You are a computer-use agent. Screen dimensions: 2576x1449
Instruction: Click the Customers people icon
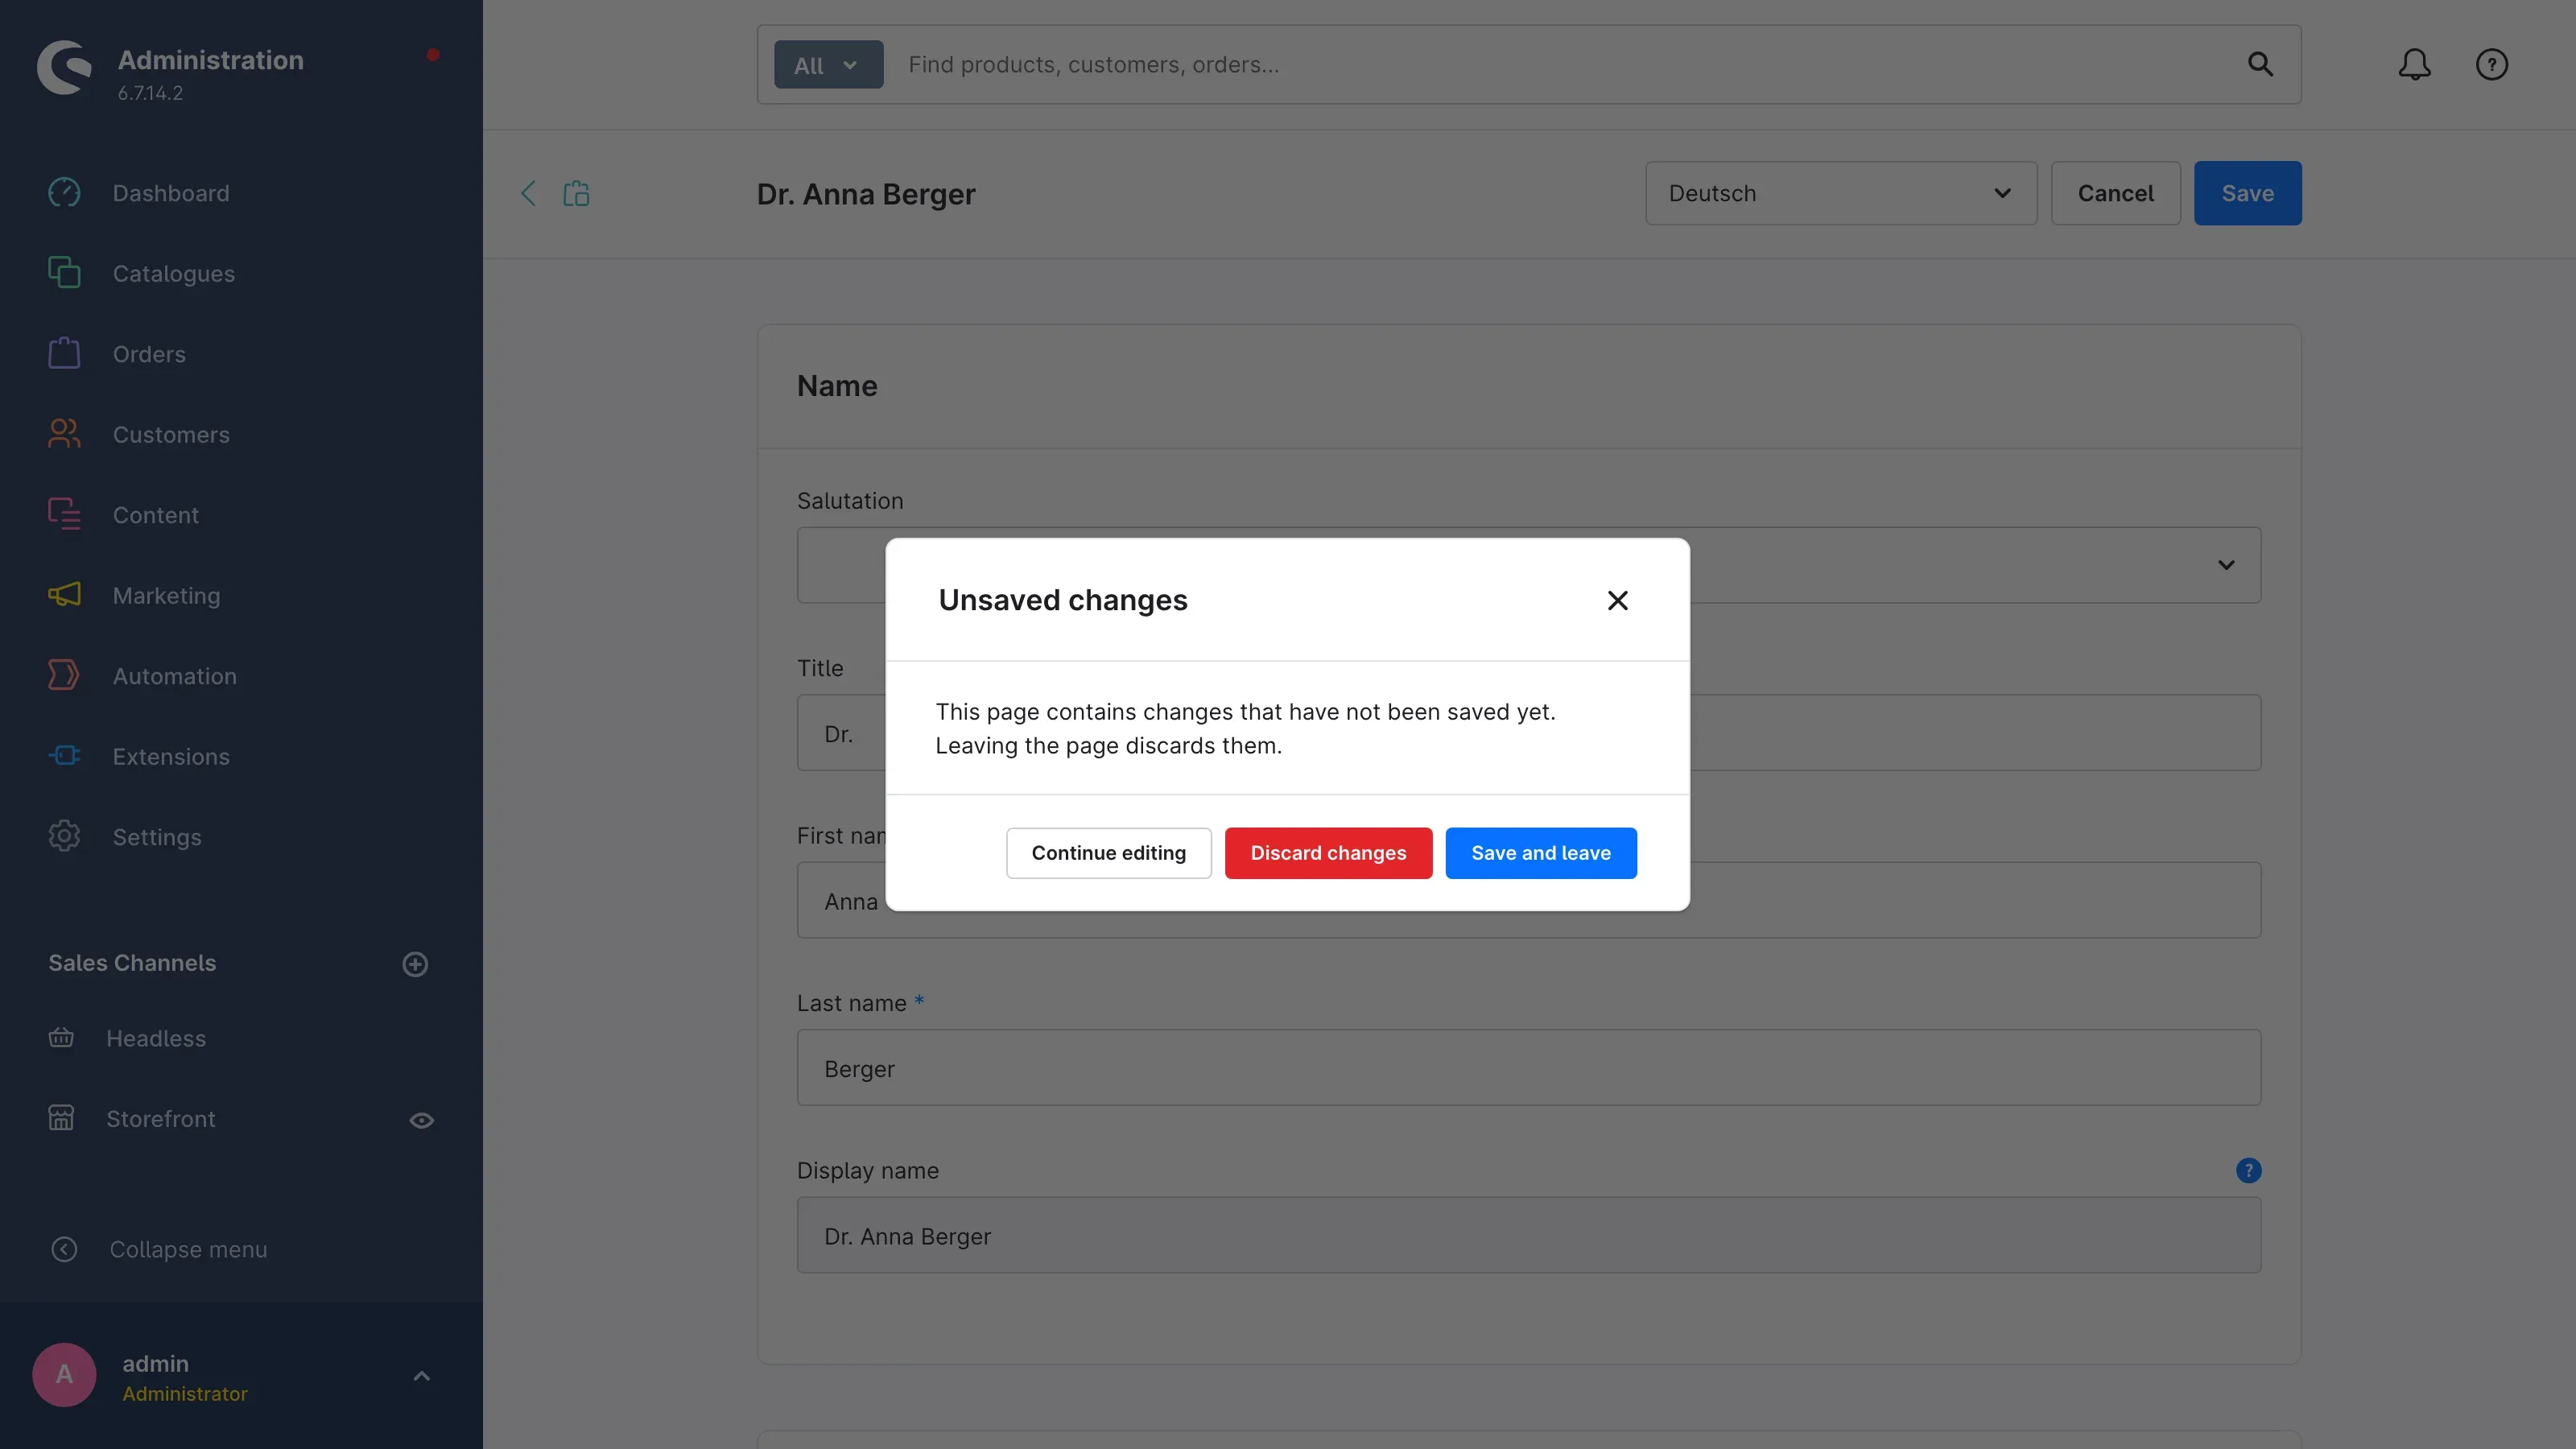(64, 433)
